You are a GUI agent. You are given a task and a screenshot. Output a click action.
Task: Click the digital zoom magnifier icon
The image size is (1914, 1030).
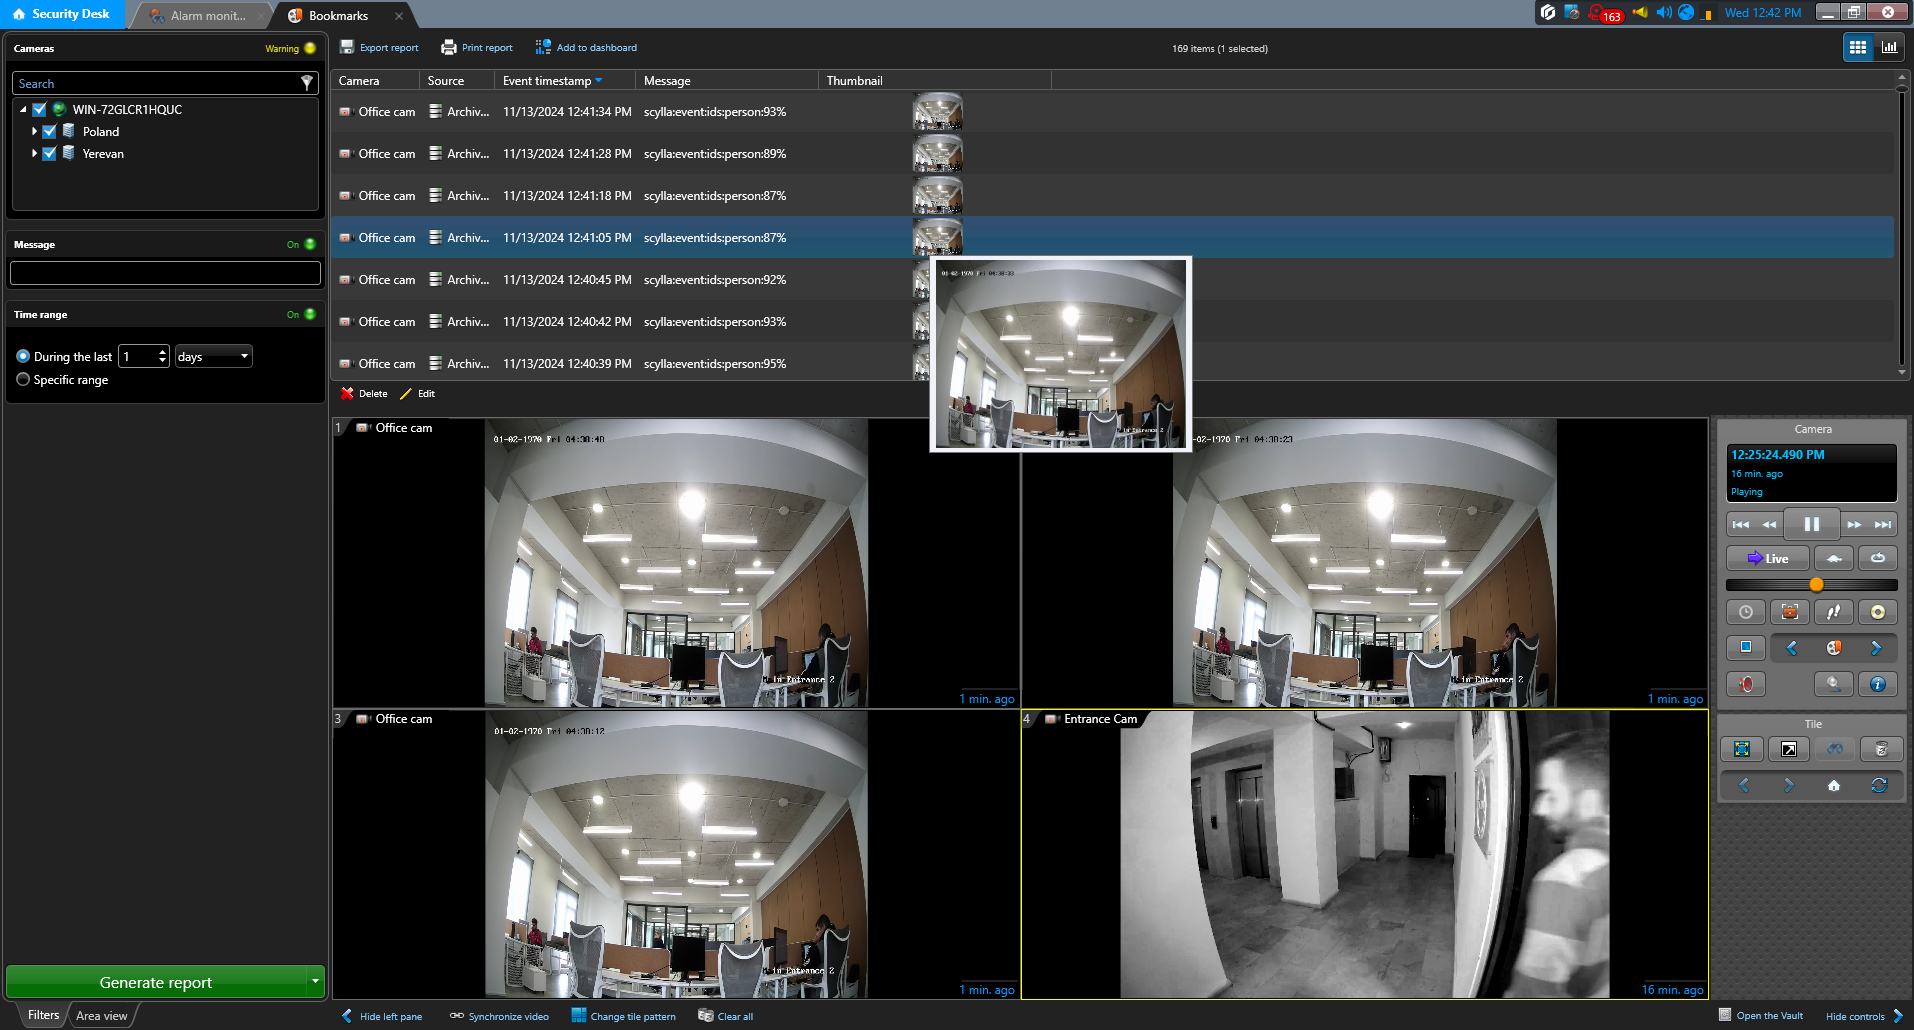coord(1833,684)
